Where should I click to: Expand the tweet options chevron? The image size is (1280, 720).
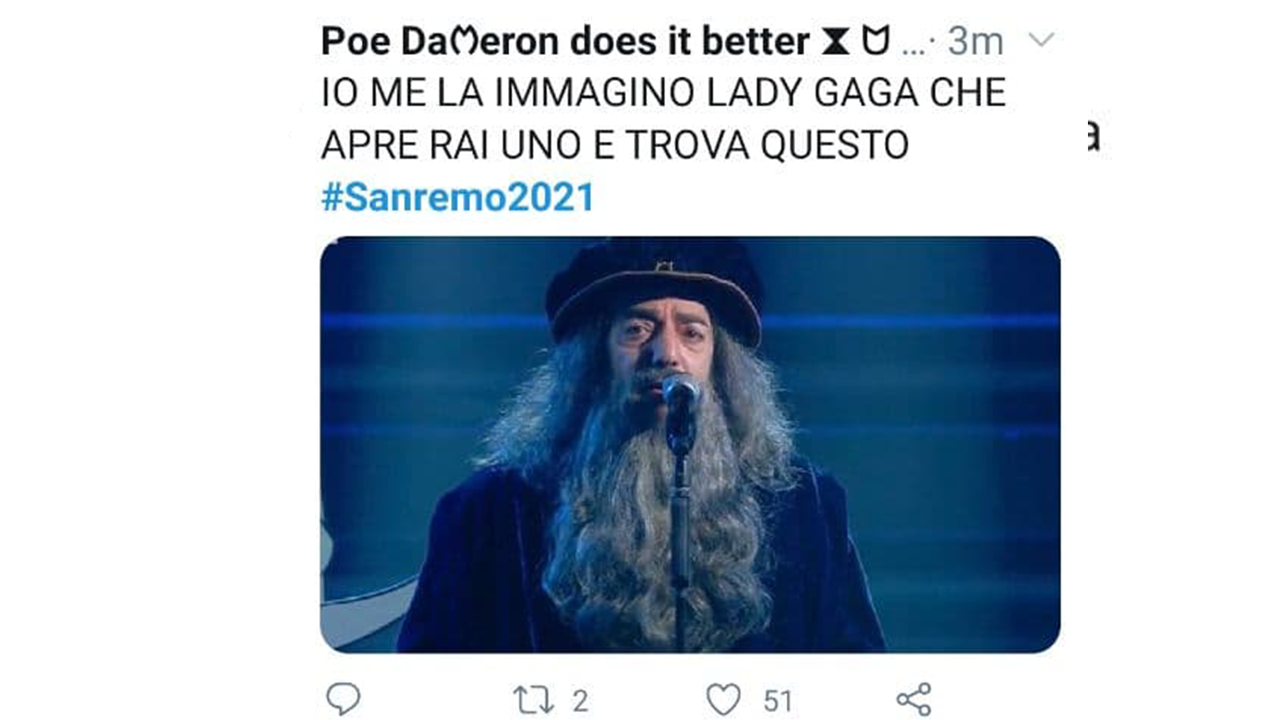(1041, 40)
